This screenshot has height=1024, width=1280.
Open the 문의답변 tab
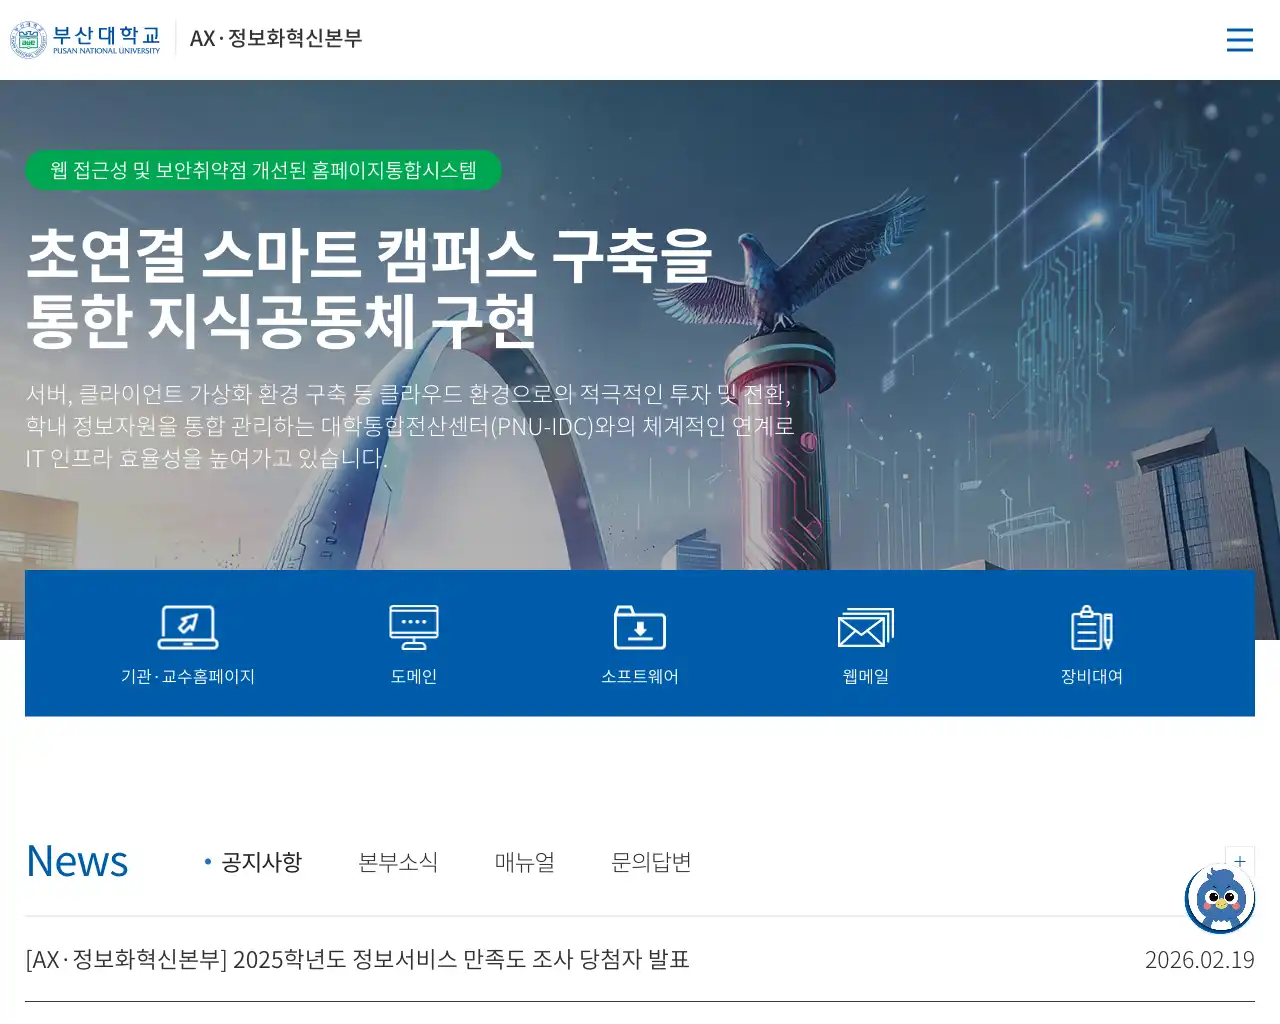[x=650, y=862]
